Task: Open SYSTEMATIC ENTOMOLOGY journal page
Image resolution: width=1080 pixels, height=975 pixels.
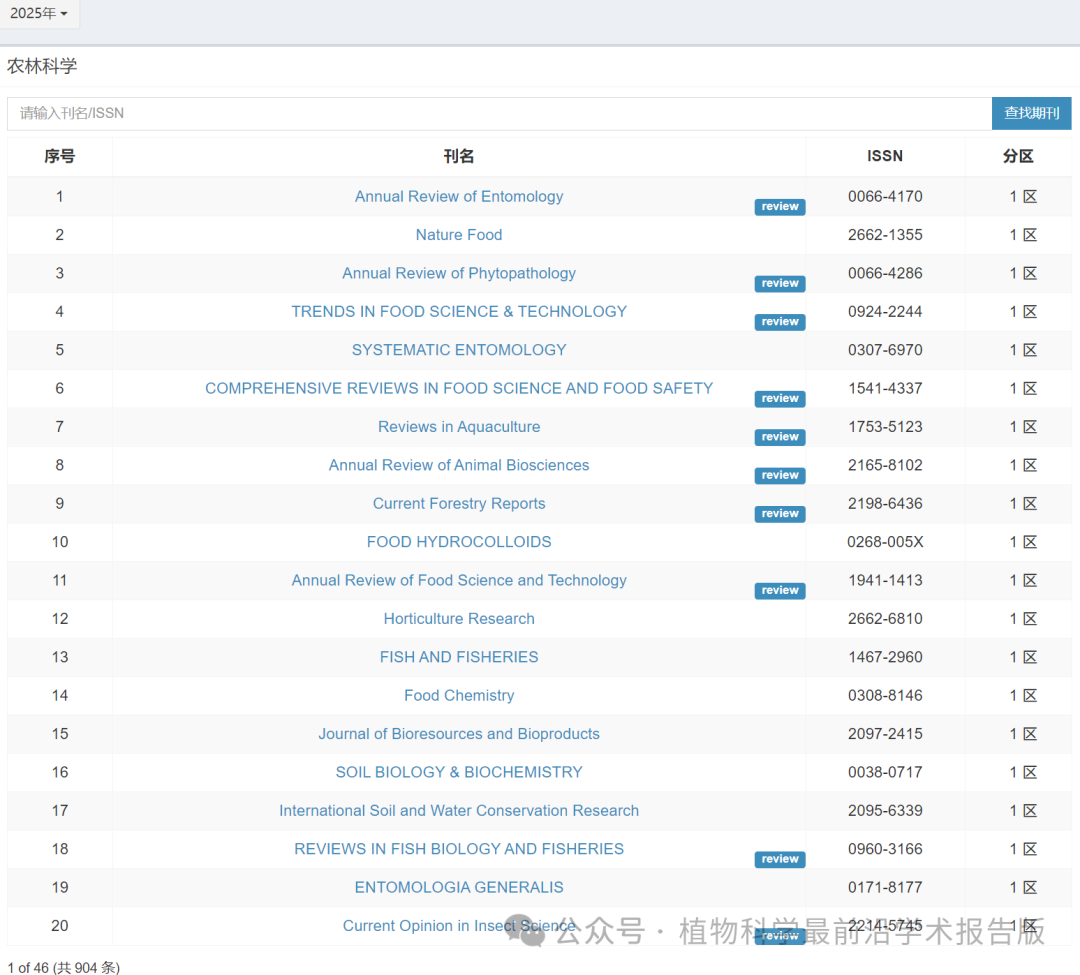Action: 458,350
